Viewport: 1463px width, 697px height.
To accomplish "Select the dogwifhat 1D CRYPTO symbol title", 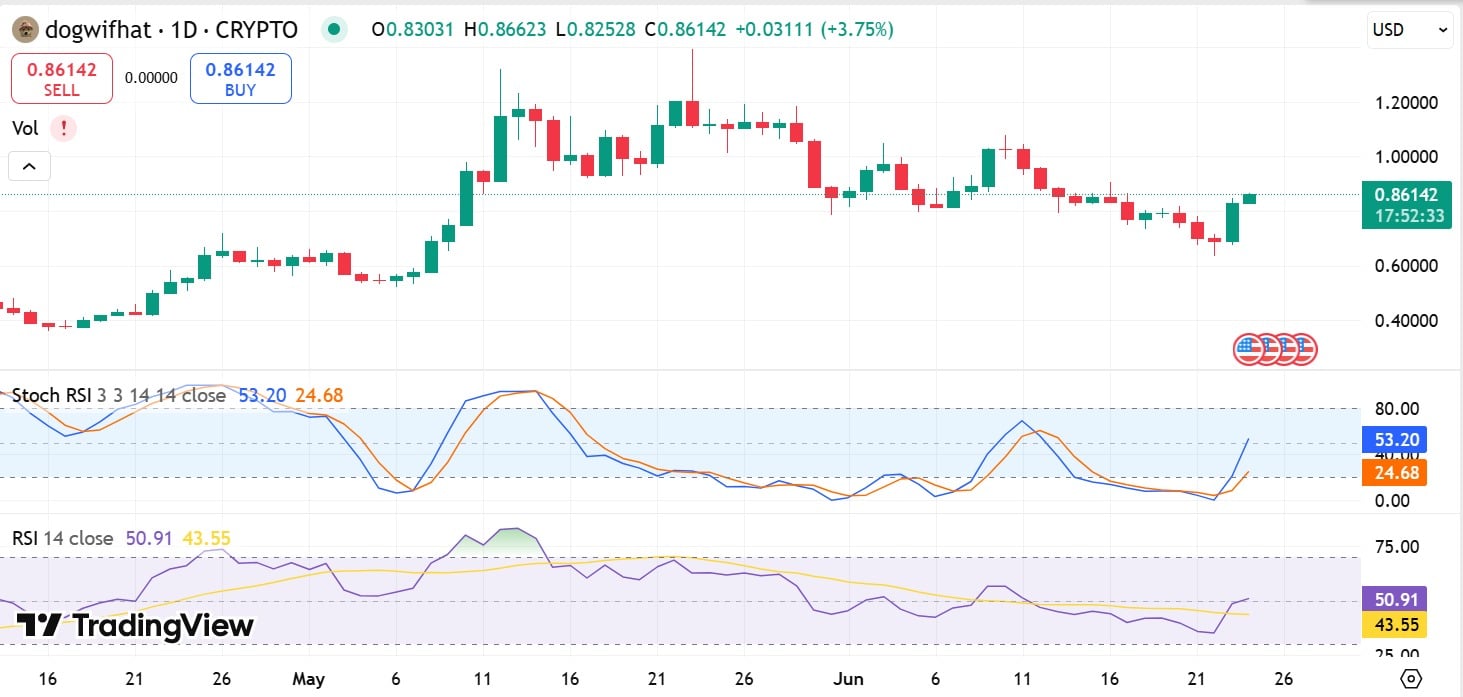I will click(x=171, y=30).
